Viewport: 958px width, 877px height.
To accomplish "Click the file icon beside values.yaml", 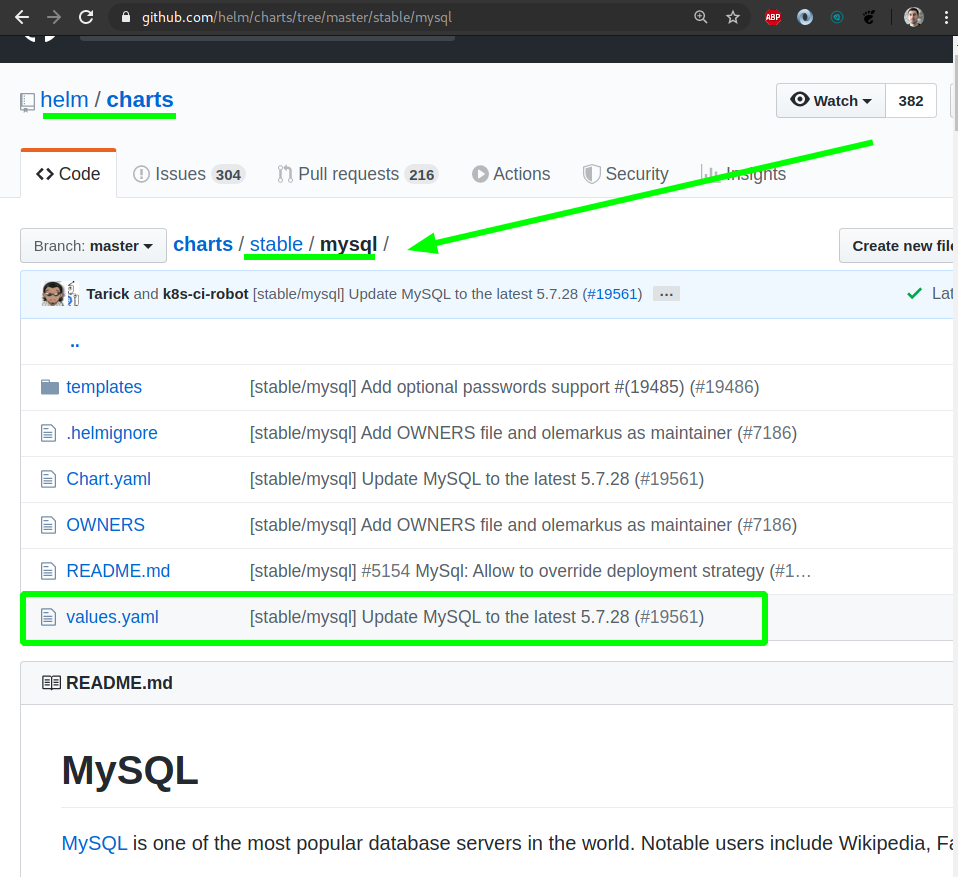I will pyautogui.click(x=48, y=617).
